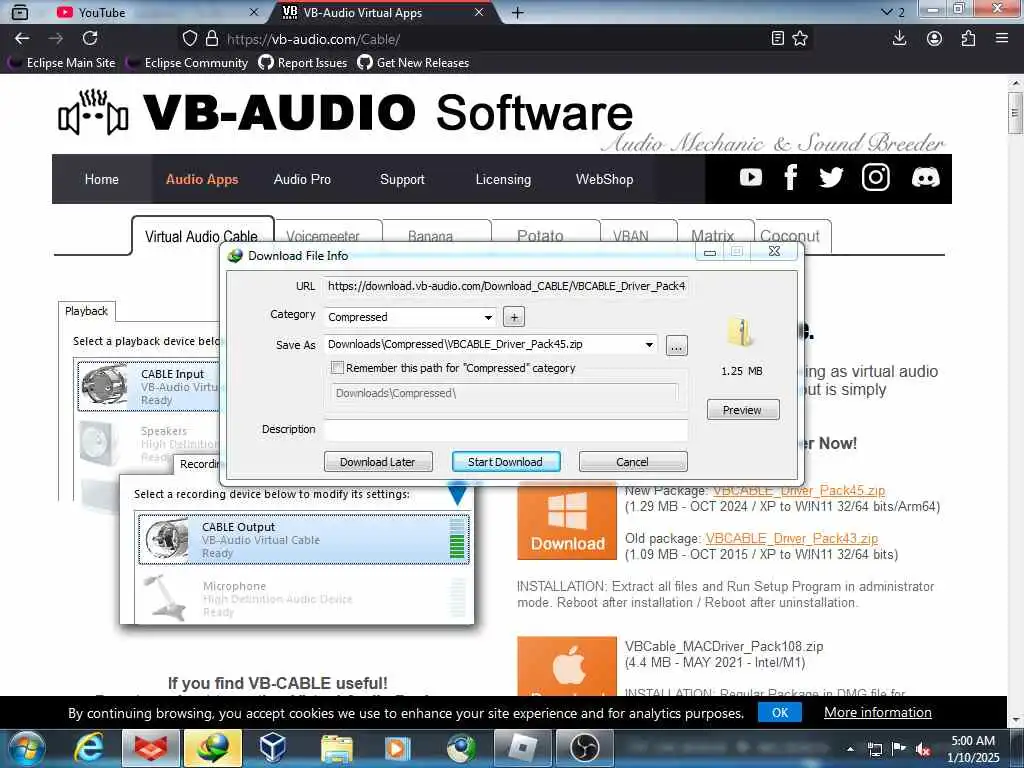Accept cookies with the OK button
Screen dimensions: 1024x768
(x=780, y=712)
